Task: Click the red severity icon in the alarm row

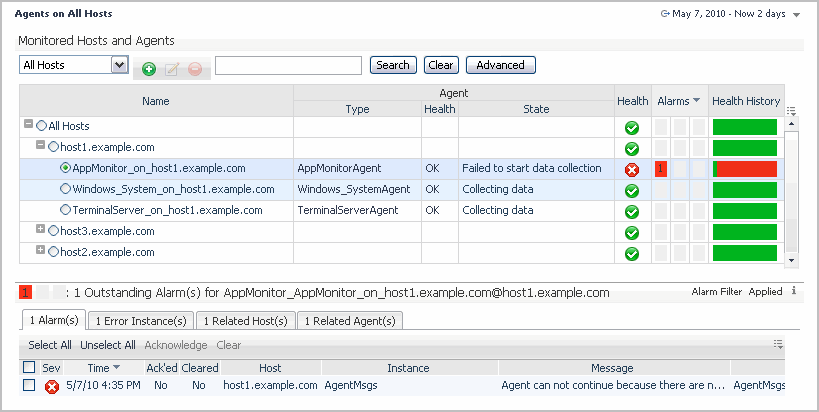Action: (x=51, y=385)
